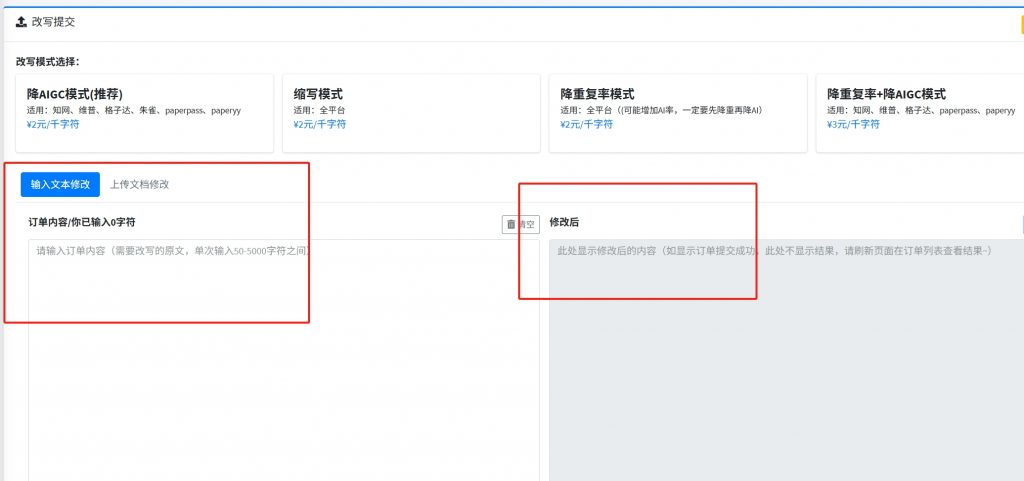Click ¥2元/千字符 price under 降AIGC模式
Image resolution: width=1024 pixels, height=481 pixels.
pos(53,124)
